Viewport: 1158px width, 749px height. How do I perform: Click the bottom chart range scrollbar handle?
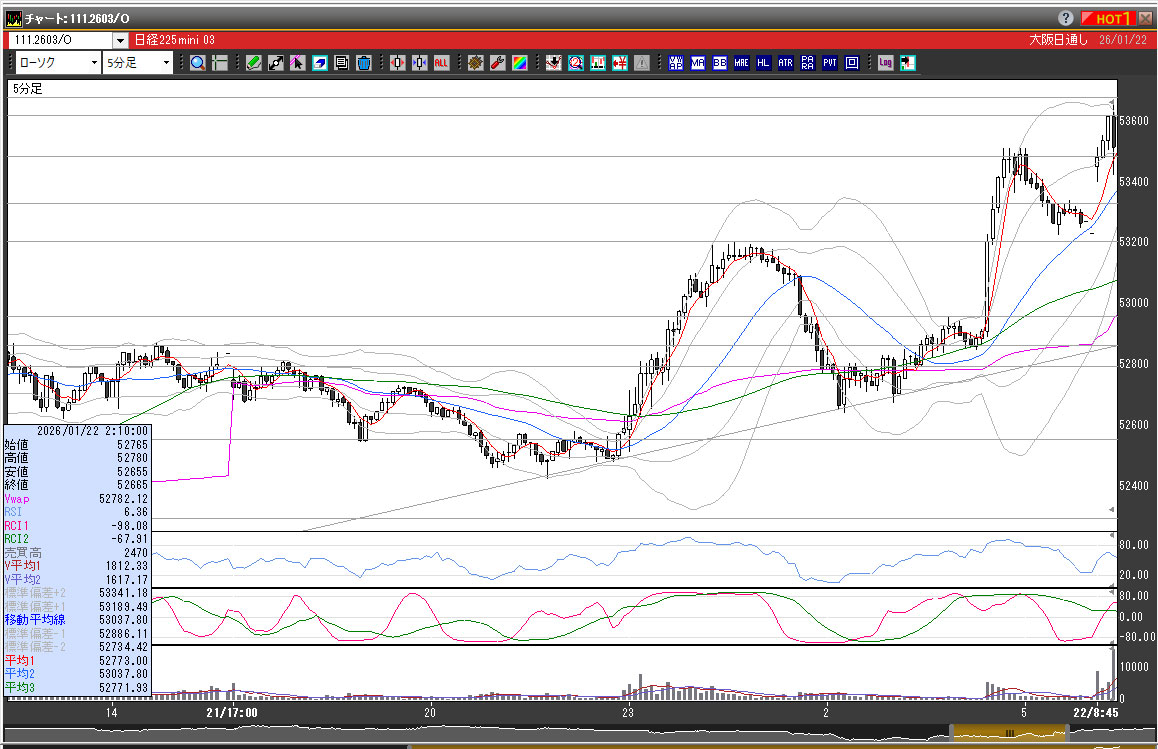tap(1009, 734)
